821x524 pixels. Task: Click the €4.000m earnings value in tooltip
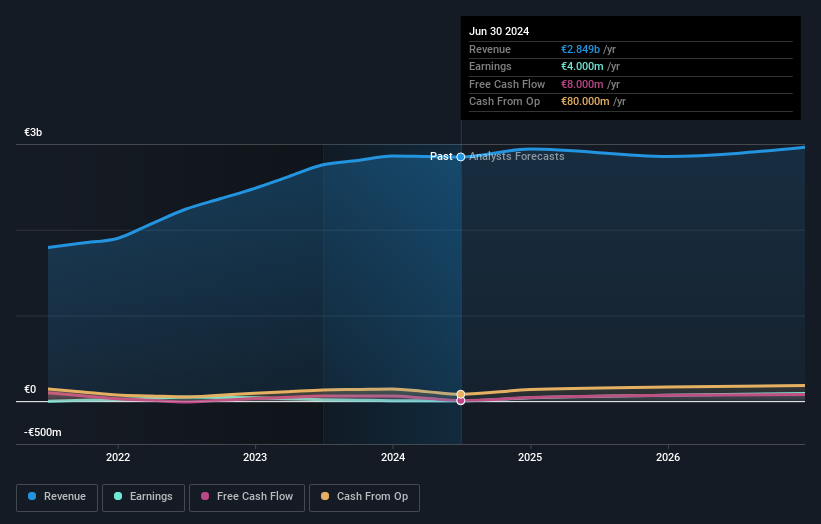pos(582,66)
